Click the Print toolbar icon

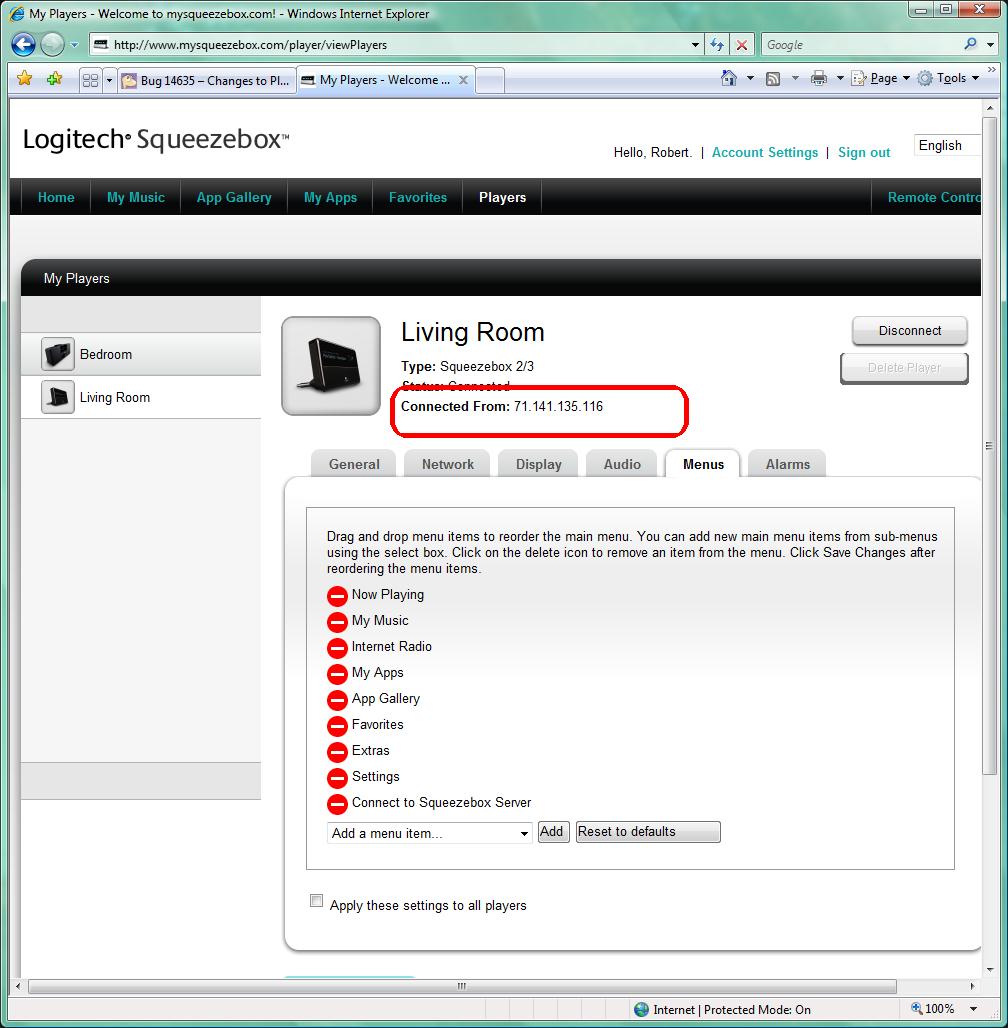click(819, 79)
